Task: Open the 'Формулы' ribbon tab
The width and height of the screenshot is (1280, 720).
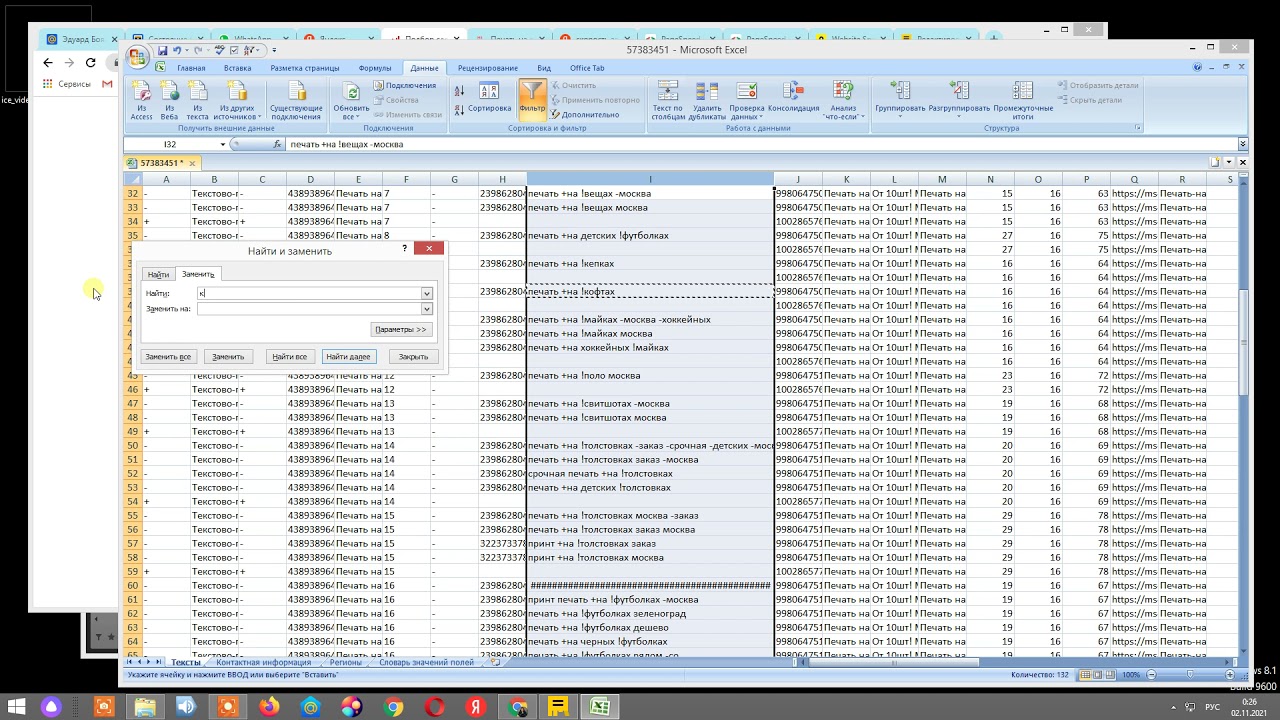Action: coord(375,68)
